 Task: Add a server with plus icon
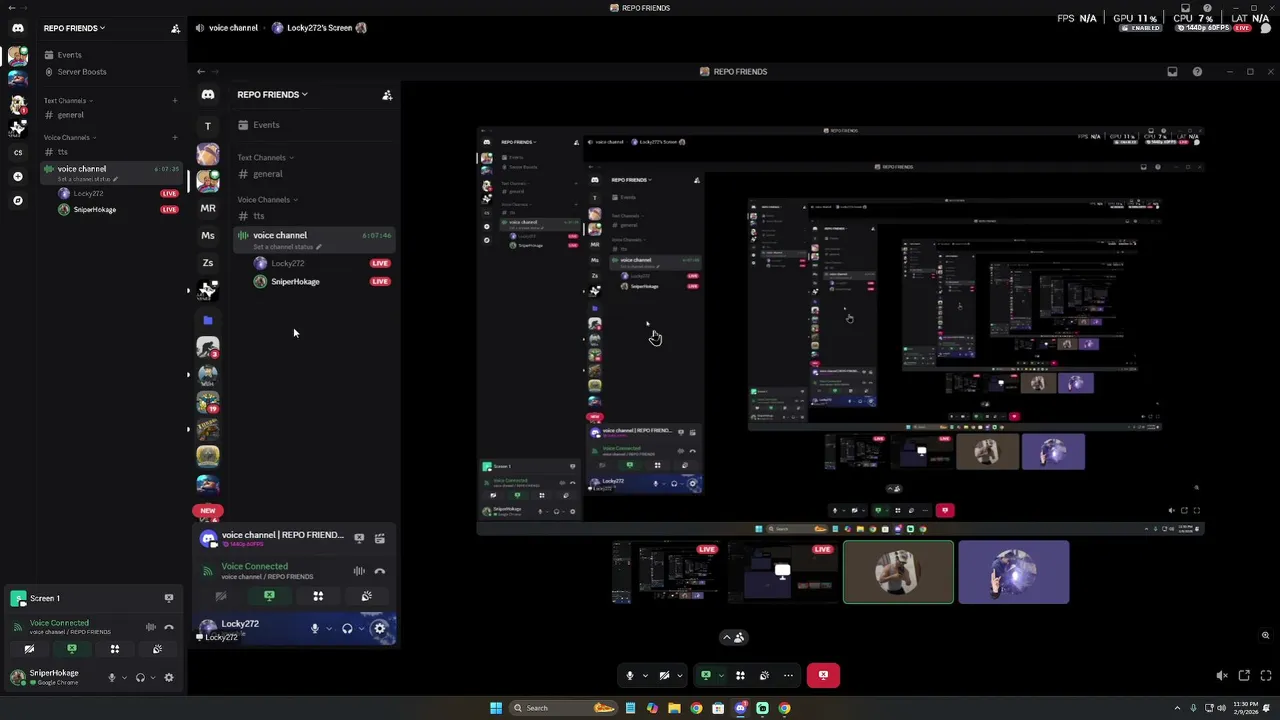point(18,177)
